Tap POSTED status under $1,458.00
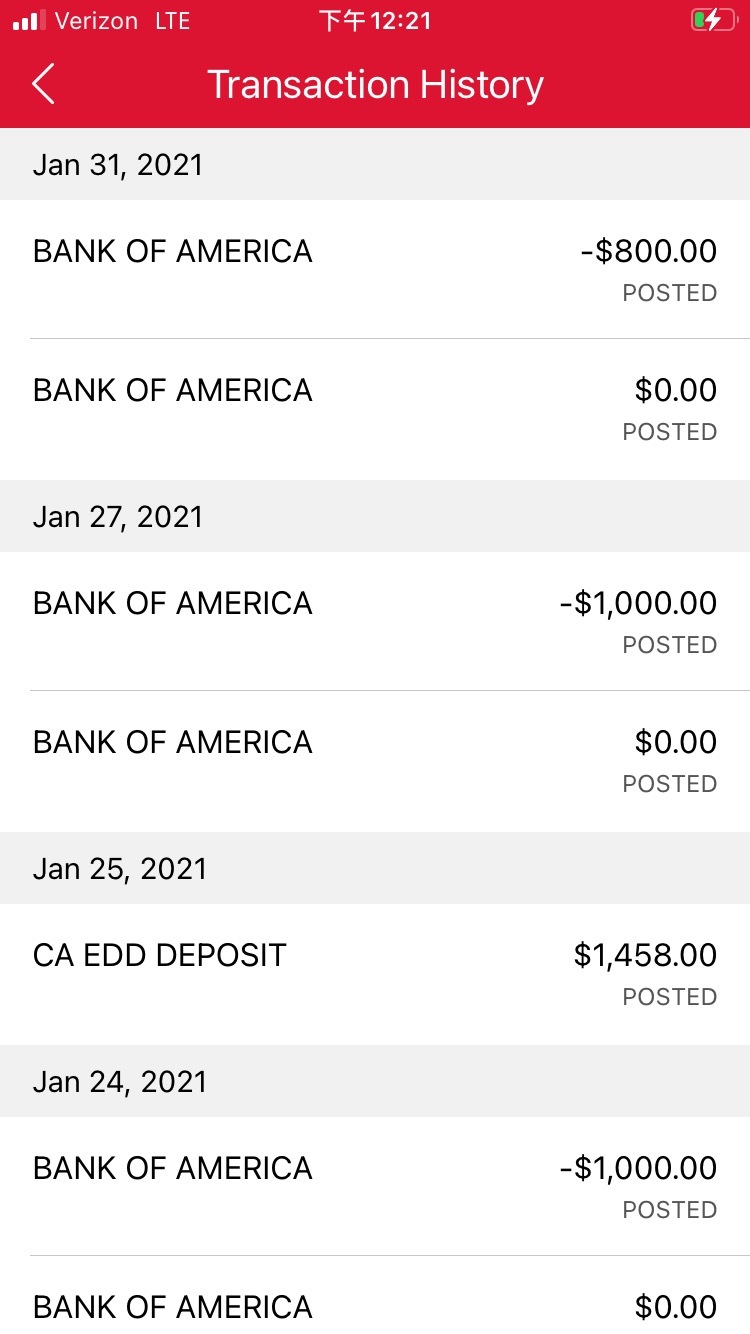The width and height of the screenshot is (750, 1334). [669, 997]
